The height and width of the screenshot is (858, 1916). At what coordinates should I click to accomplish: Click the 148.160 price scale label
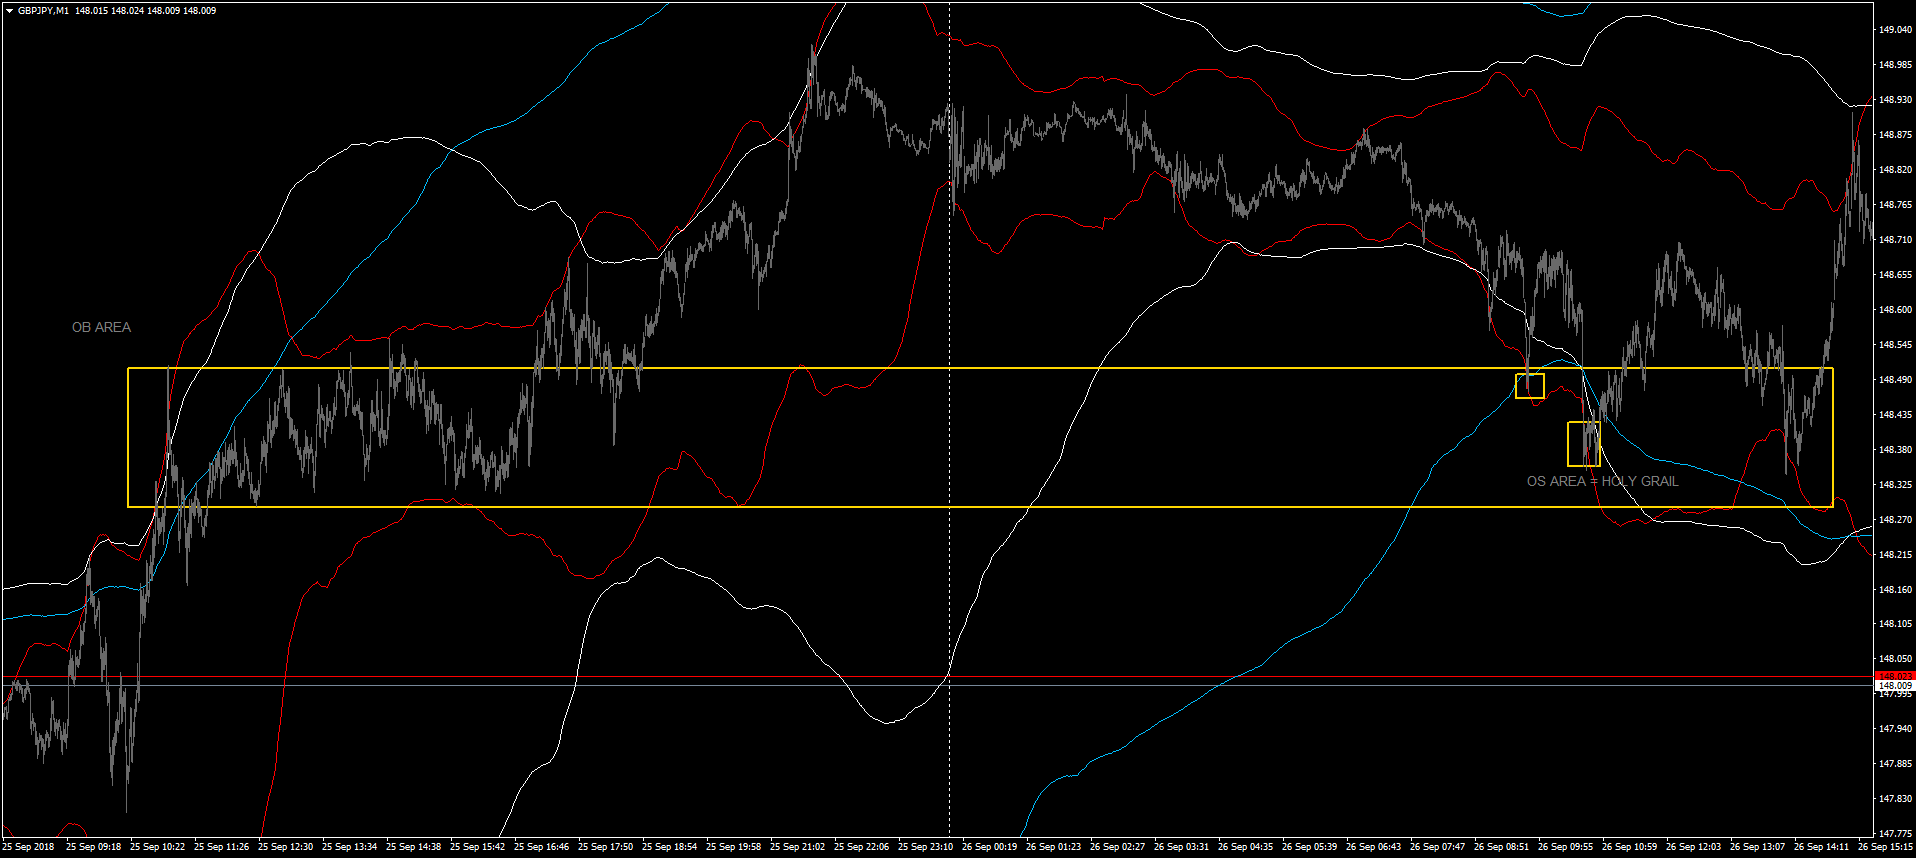point(1895,590)
